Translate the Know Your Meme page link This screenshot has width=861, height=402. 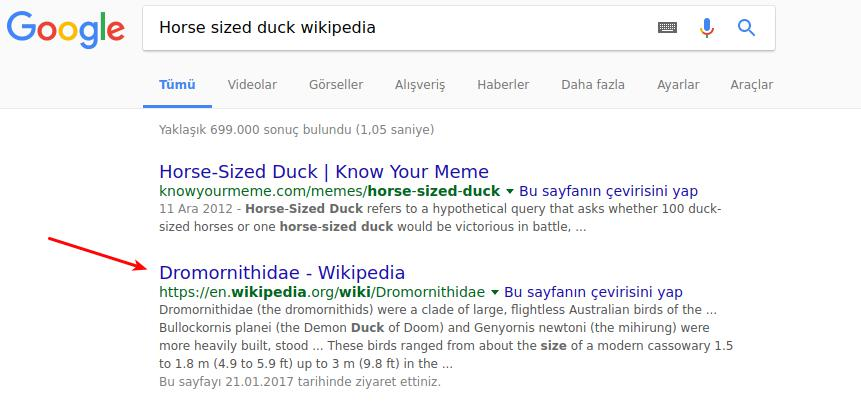608,191
